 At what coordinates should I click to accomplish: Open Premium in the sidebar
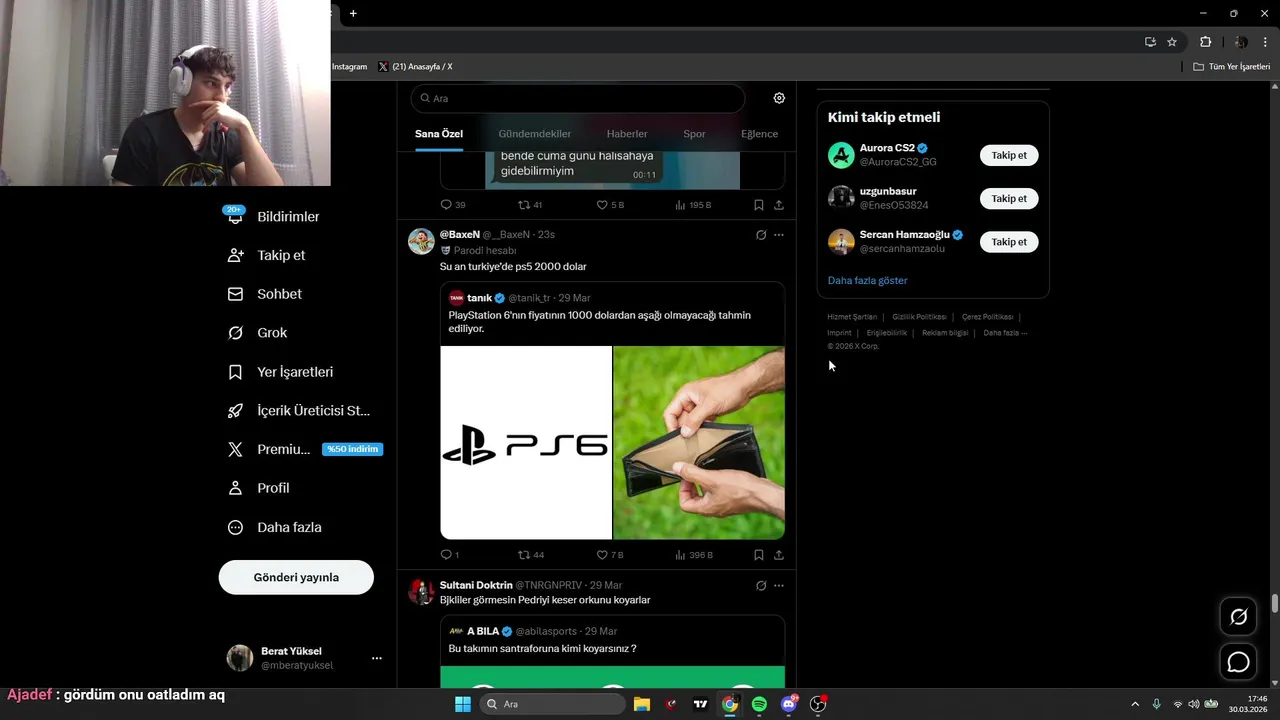click(305, 450)
